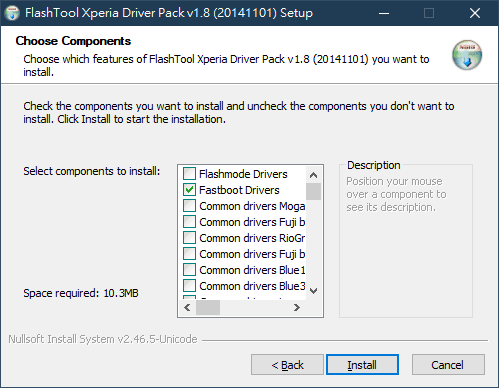Click the installer icon in the title bar
Image resolution: width=499 pixels, height=388 pixels.
pyautogui.click(x=12, y=13)
